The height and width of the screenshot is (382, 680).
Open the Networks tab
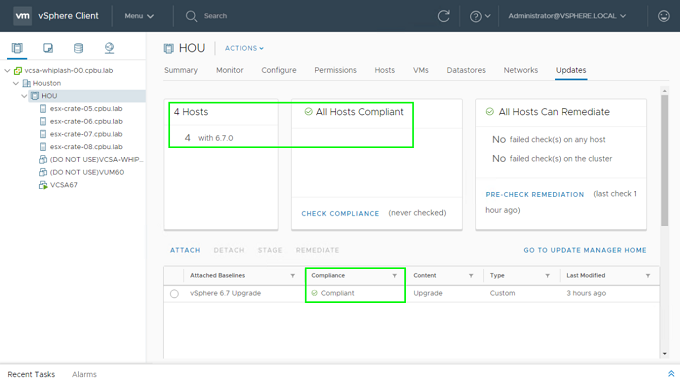click(x=521, y=70)
